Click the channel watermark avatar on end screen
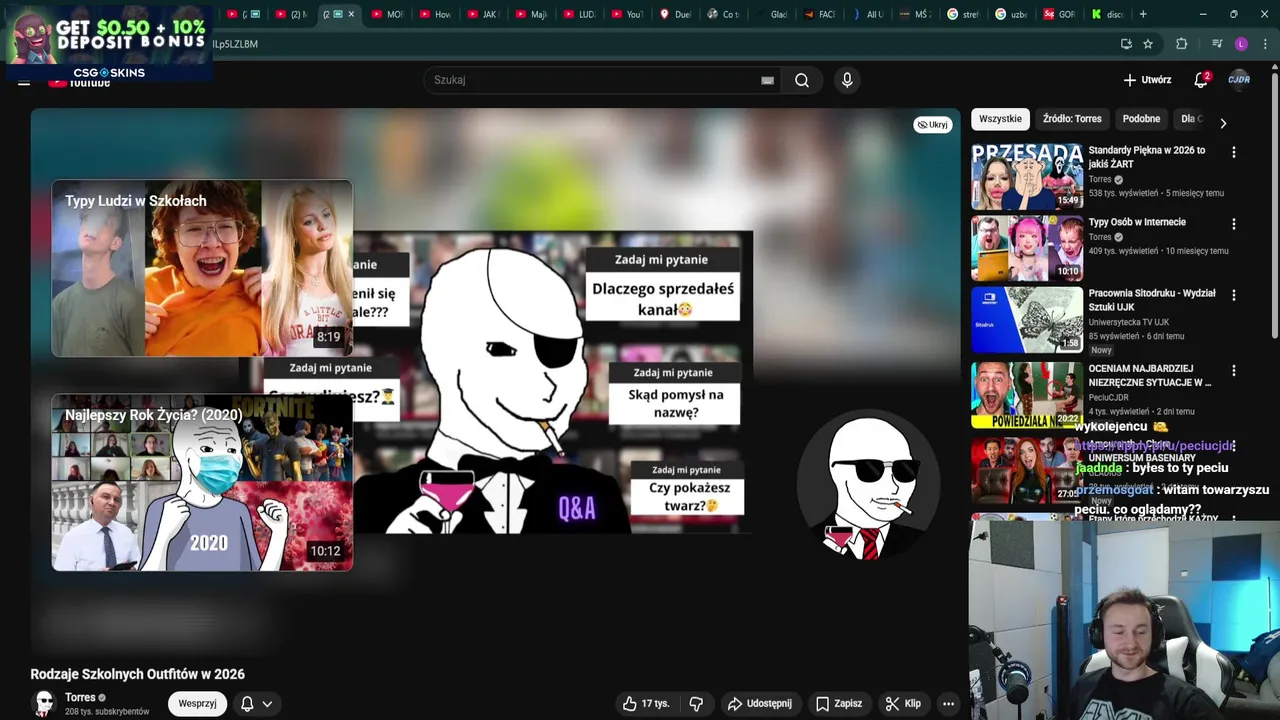The image size is (1280, 720). point(868,484)
